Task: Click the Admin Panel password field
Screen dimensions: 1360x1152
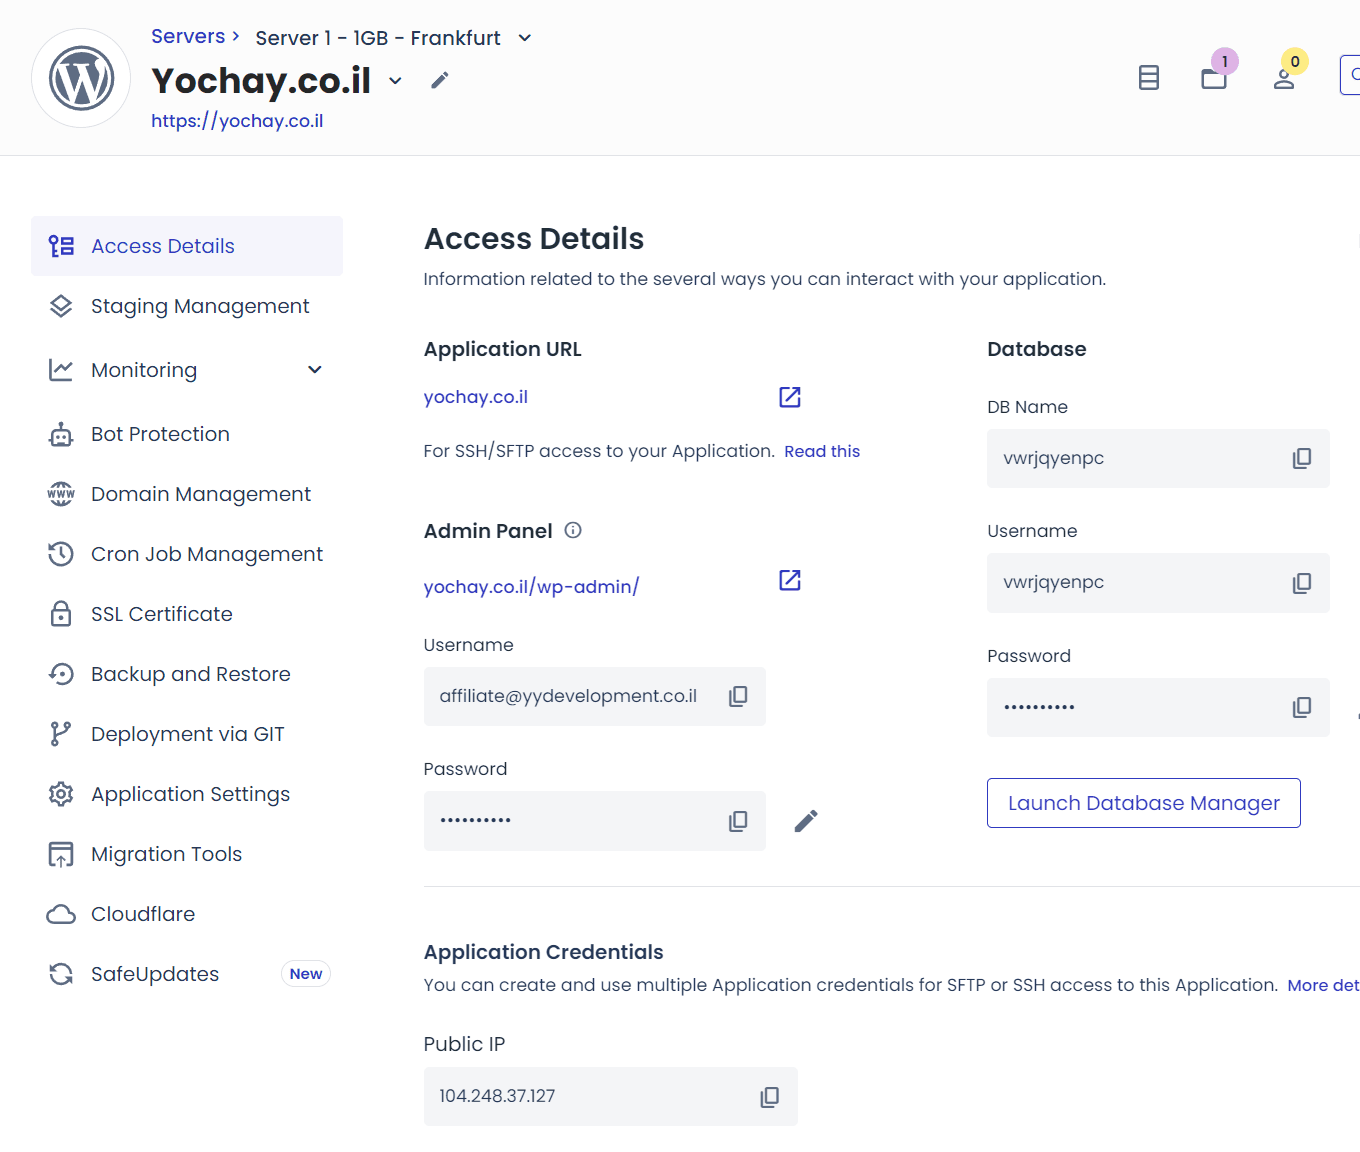Action: 595,821
